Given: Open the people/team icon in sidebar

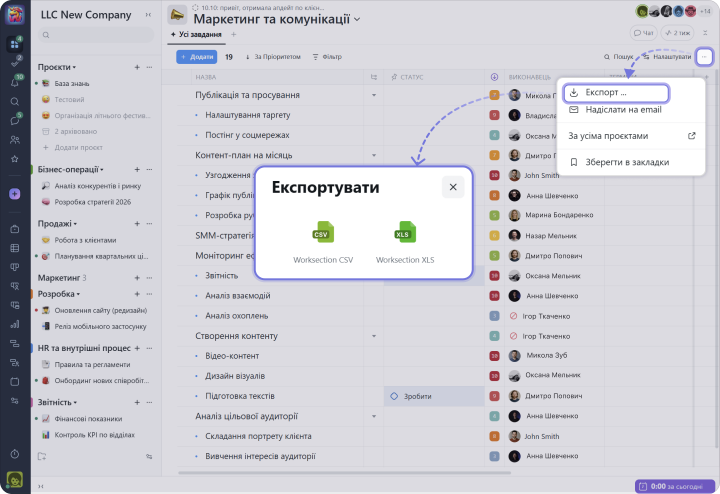Looking at the screenshot, I should tap(15, 139).
